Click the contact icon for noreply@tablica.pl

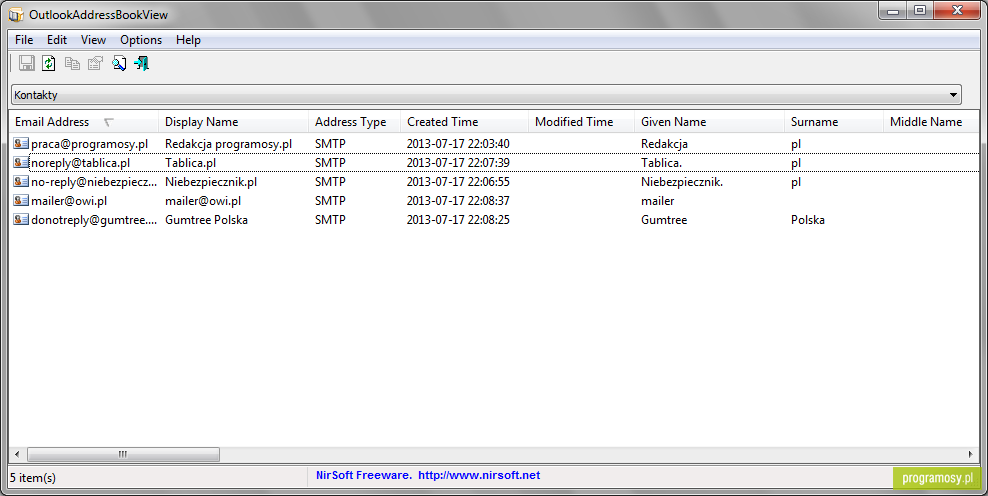(x=21, y=163)
